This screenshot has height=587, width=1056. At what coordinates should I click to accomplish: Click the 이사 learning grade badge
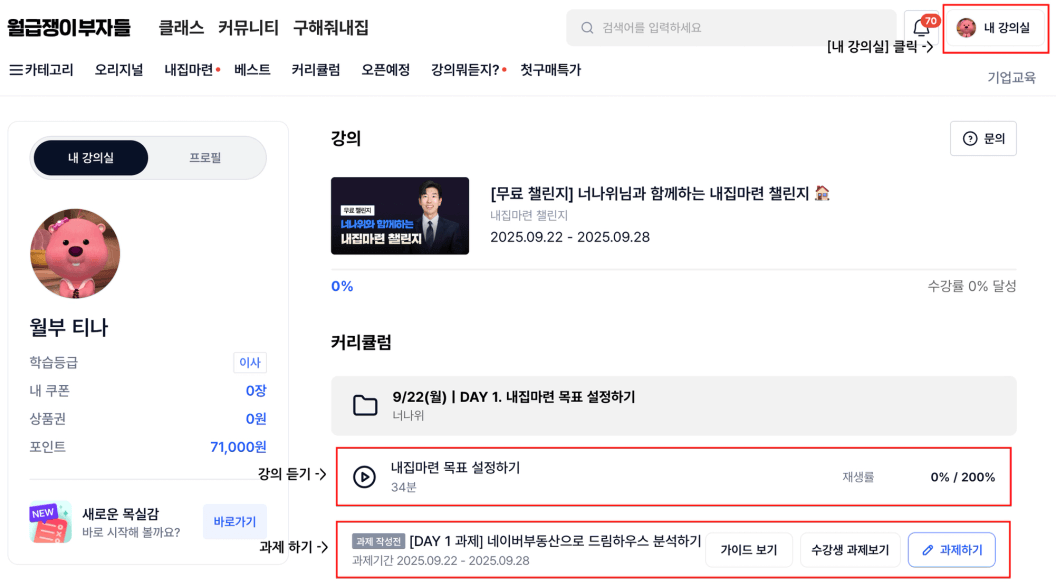coord(250,362)
